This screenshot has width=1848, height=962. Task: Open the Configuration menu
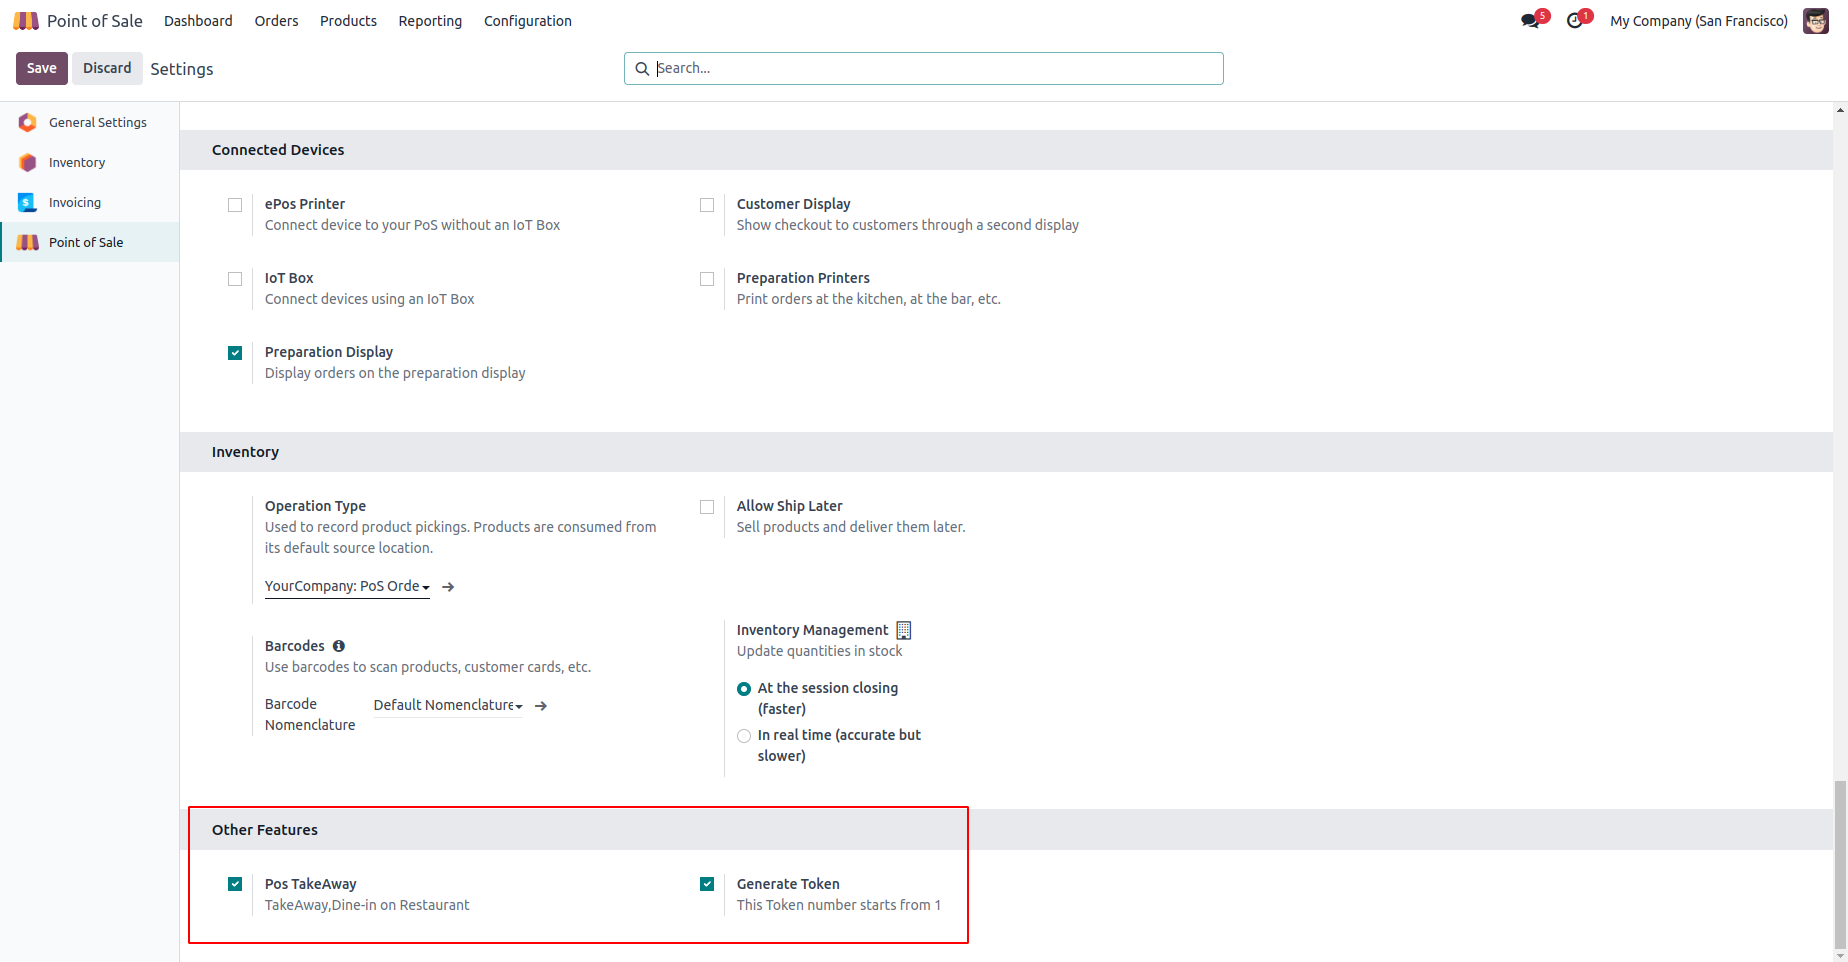click(x=527, y=21)
